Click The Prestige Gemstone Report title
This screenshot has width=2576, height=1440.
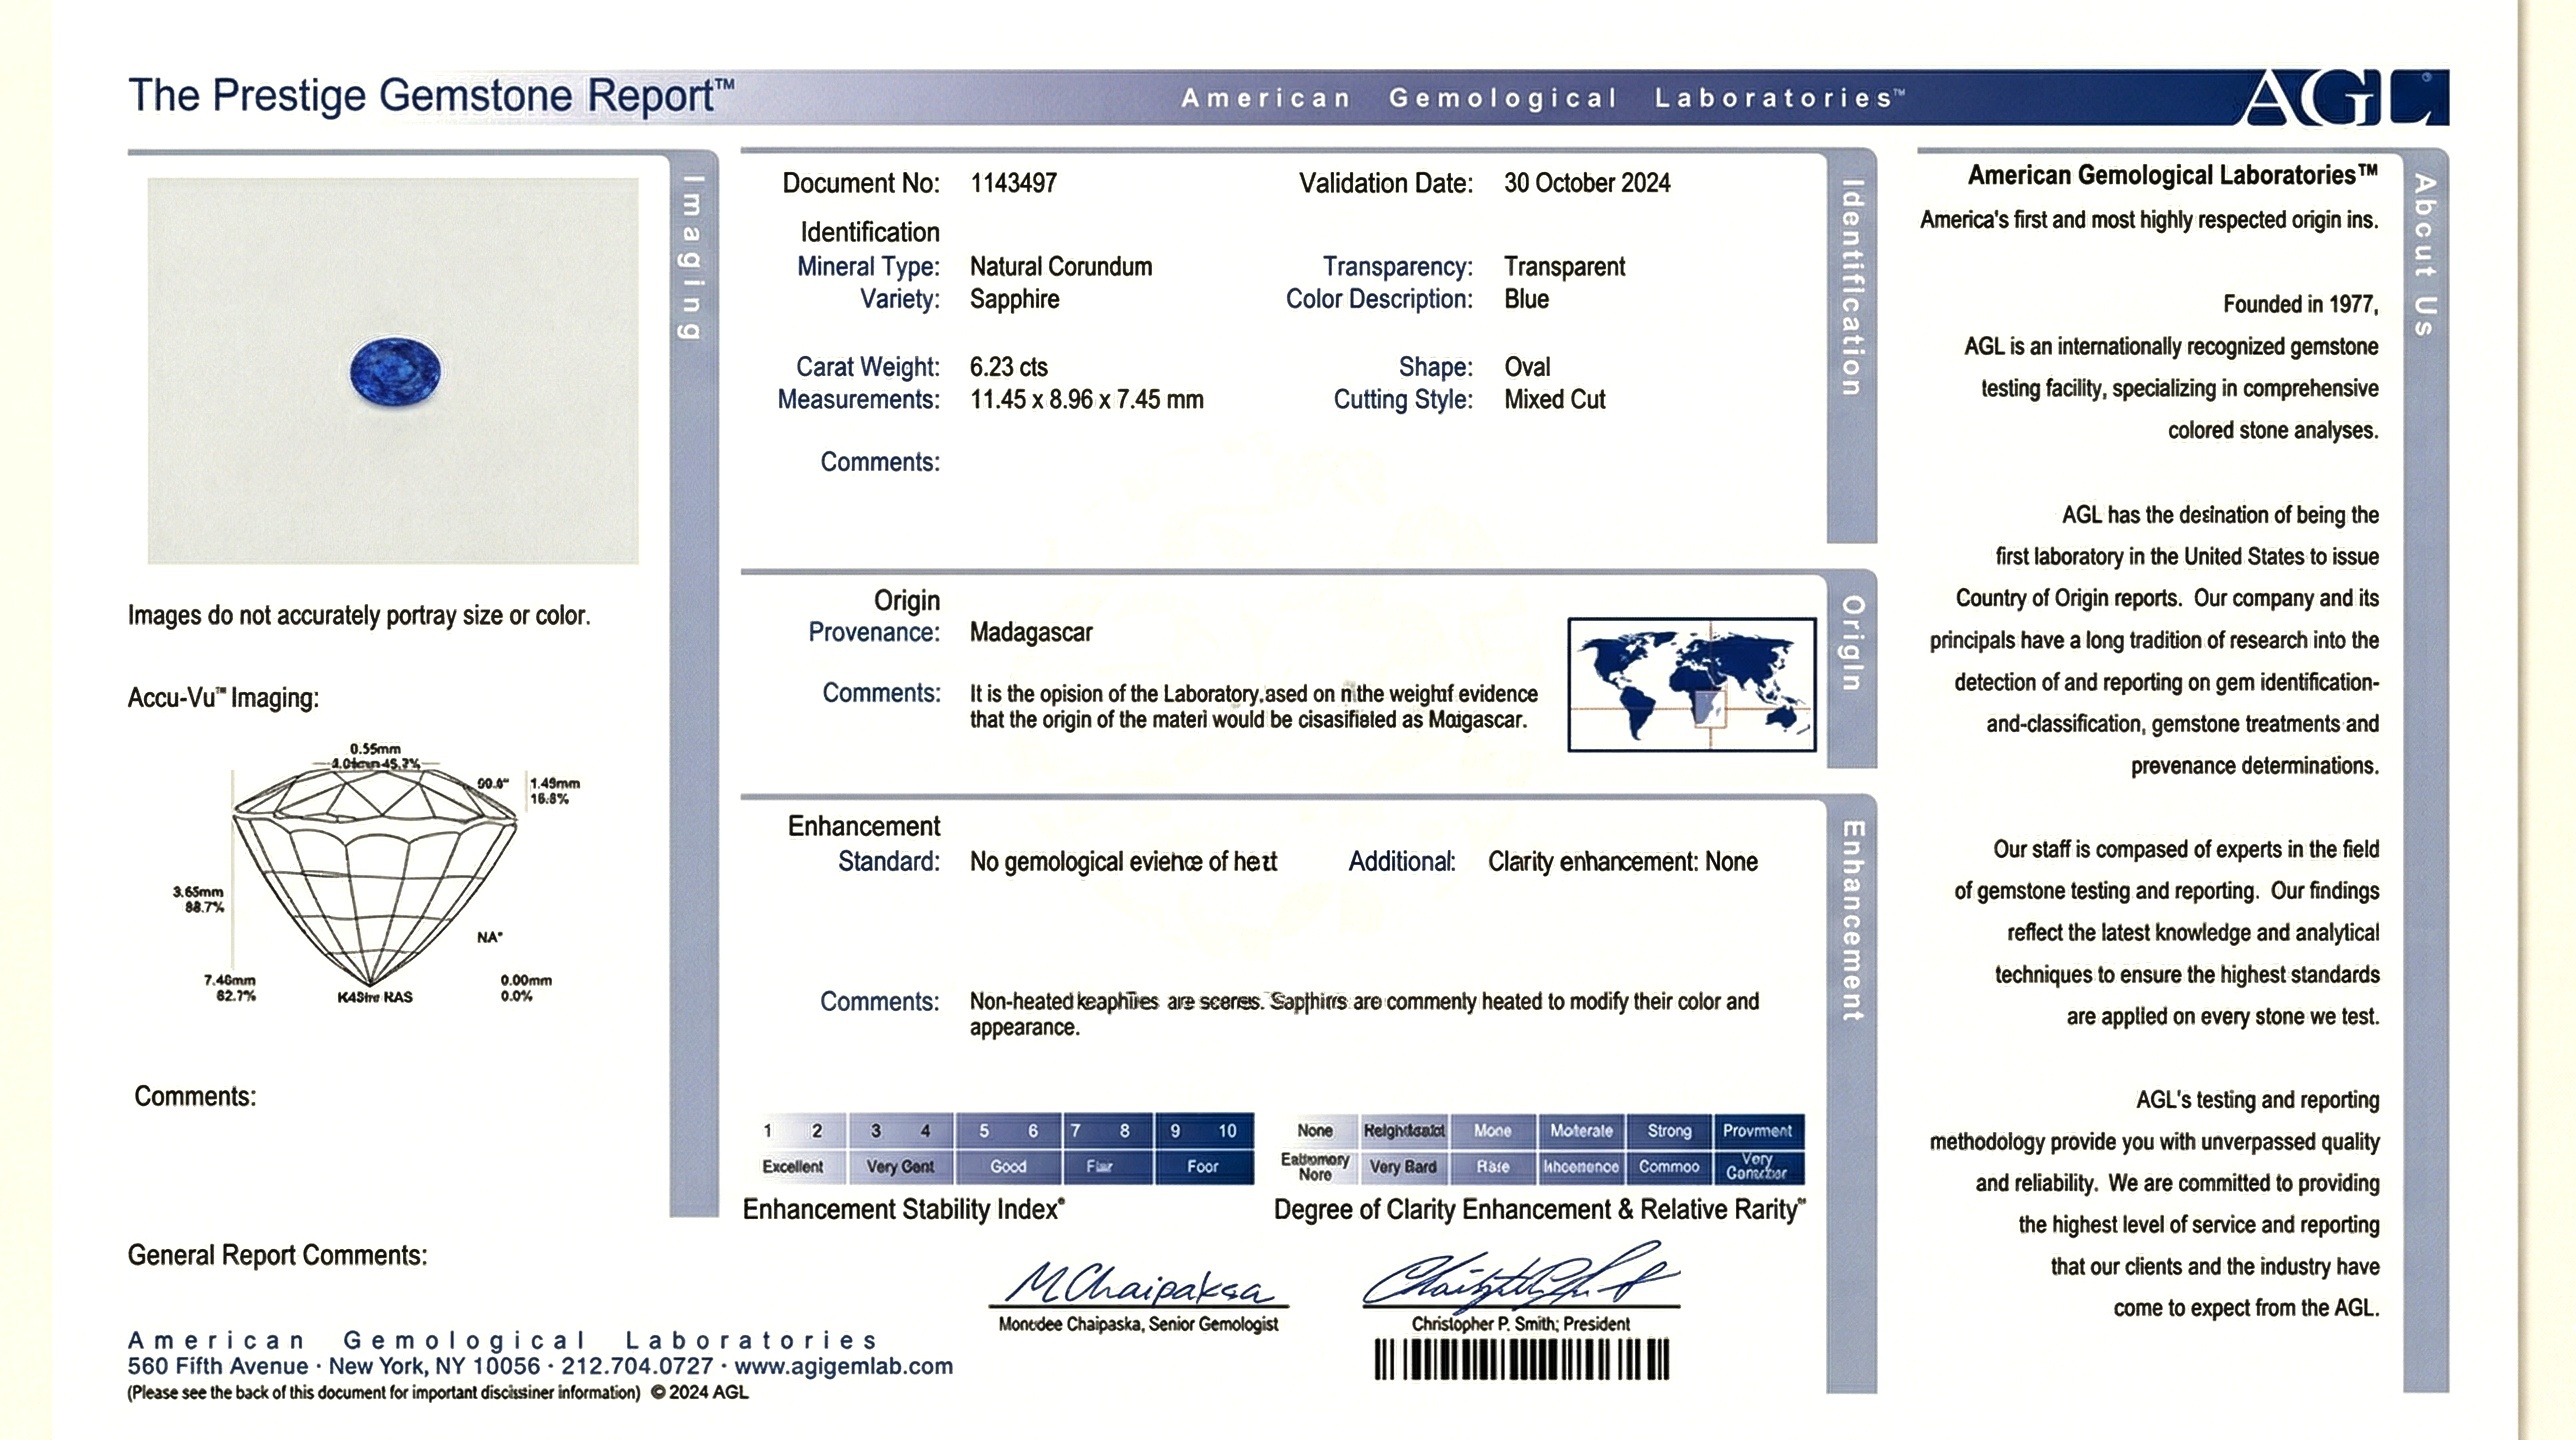pyautogui.click(x=431, y=96)
